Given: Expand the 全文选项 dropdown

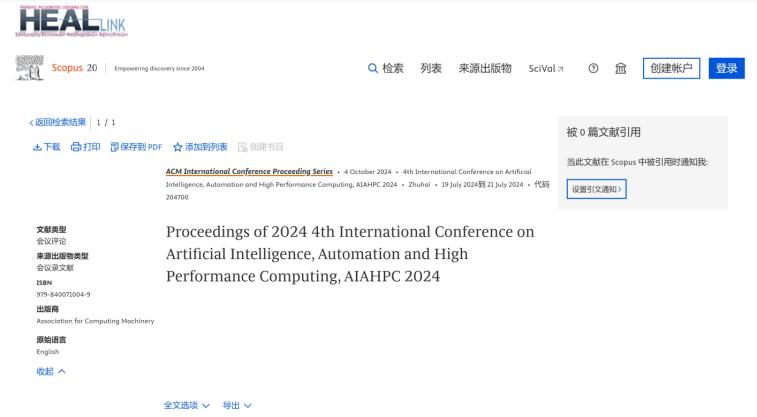Looking at the screenshot, I should click(x=187, y=405).
